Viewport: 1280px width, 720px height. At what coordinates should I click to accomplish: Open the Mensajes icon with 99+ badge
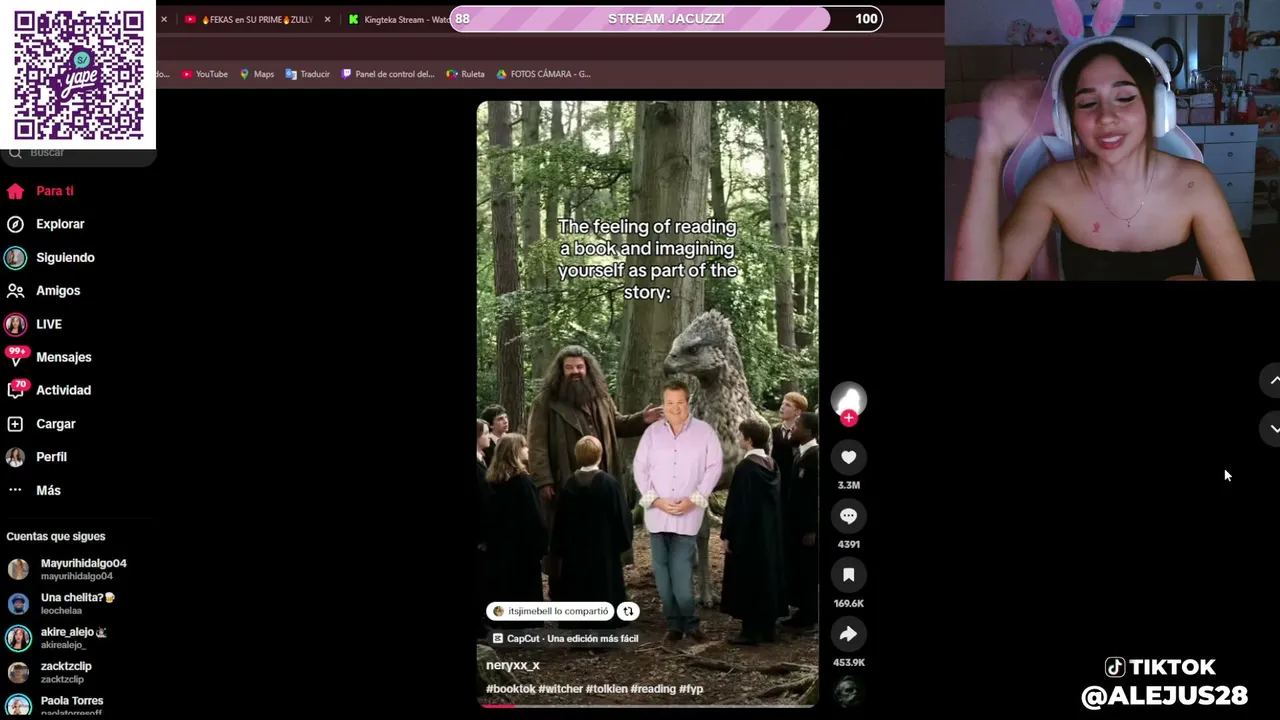(x=15, y=357)
